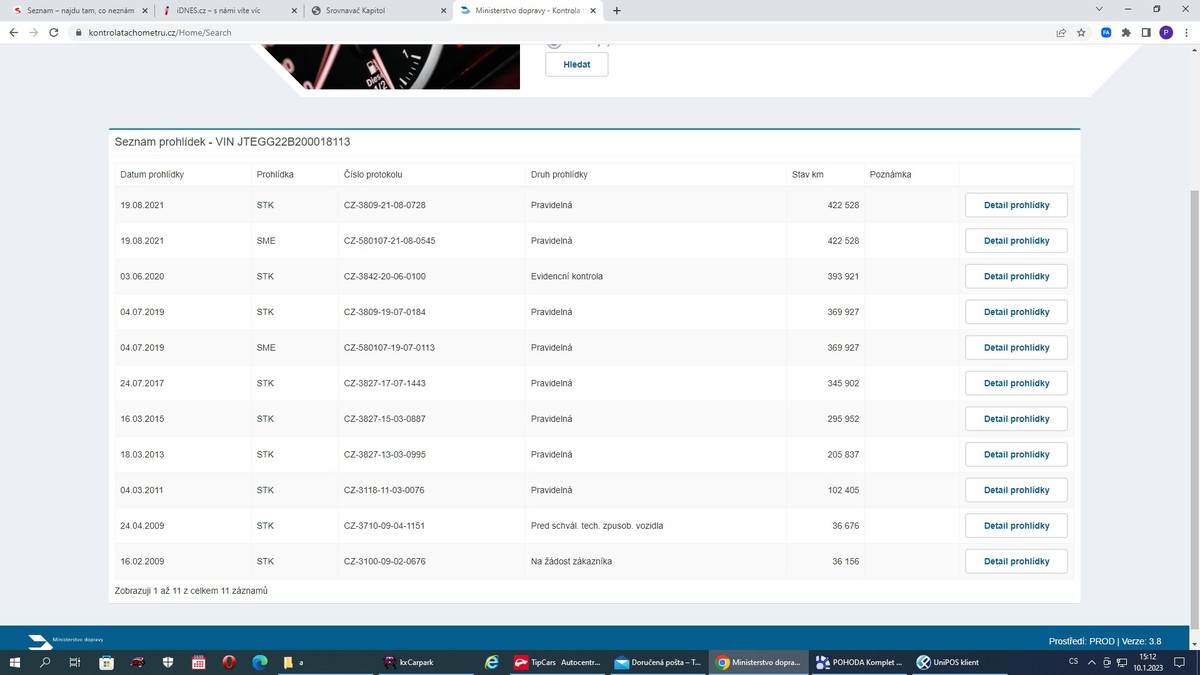Open the Chrome profile avatar
1200x675 pixels.
pos(1166,32)
